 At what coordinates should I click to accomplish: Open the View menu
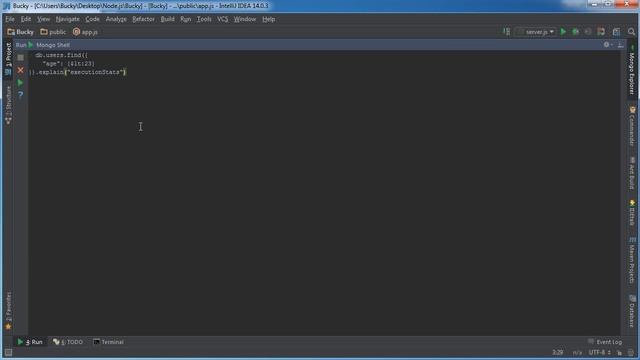point(43,19)
